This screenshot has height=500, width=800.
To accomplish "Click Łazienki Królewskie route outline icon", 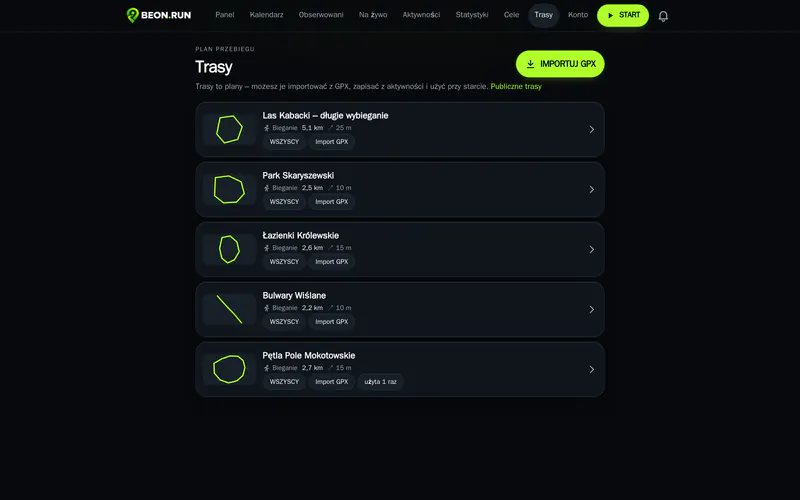I will (229, 249).
